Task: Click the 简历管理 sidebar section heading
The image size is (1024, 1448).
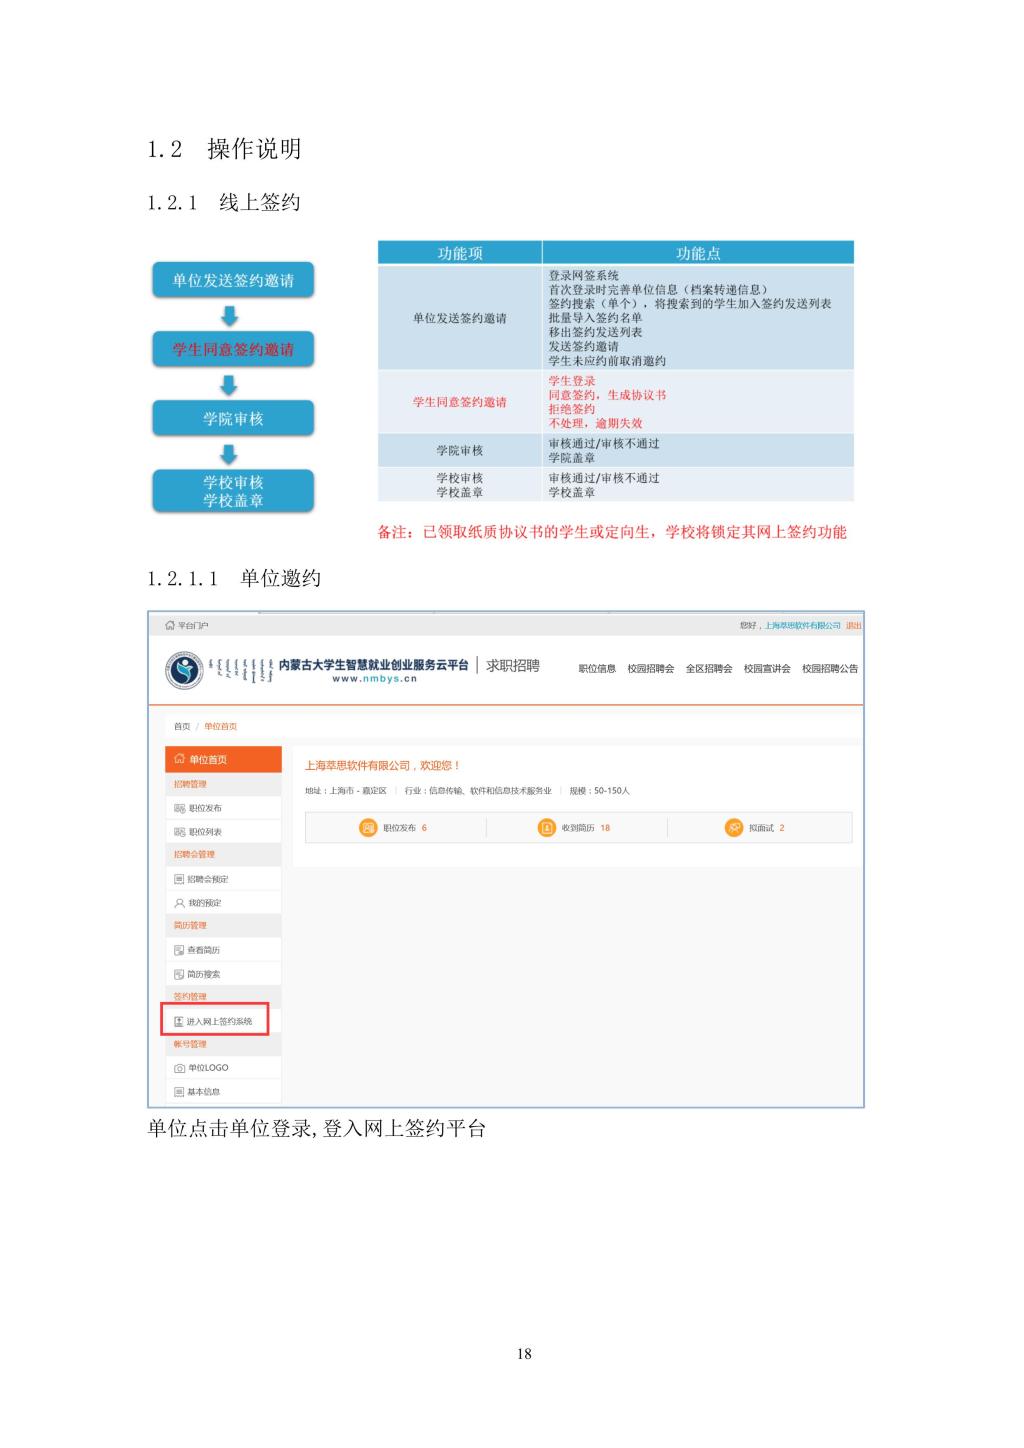Action: [x=223, y=926]
